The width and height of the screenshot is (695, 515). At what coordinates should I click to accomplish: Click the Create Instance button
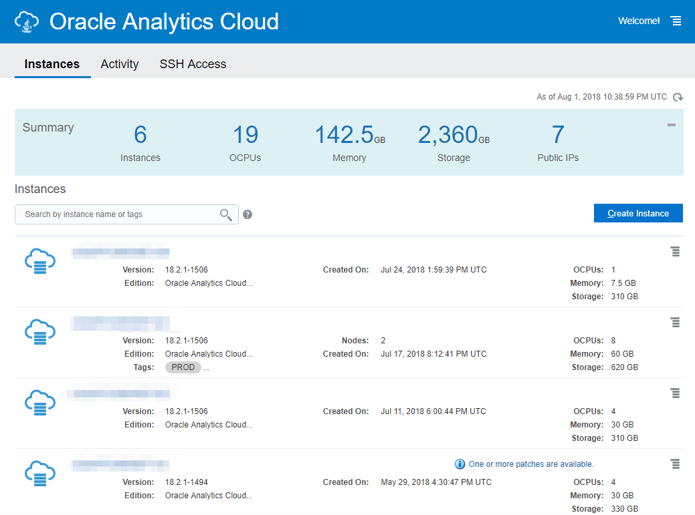638,214
